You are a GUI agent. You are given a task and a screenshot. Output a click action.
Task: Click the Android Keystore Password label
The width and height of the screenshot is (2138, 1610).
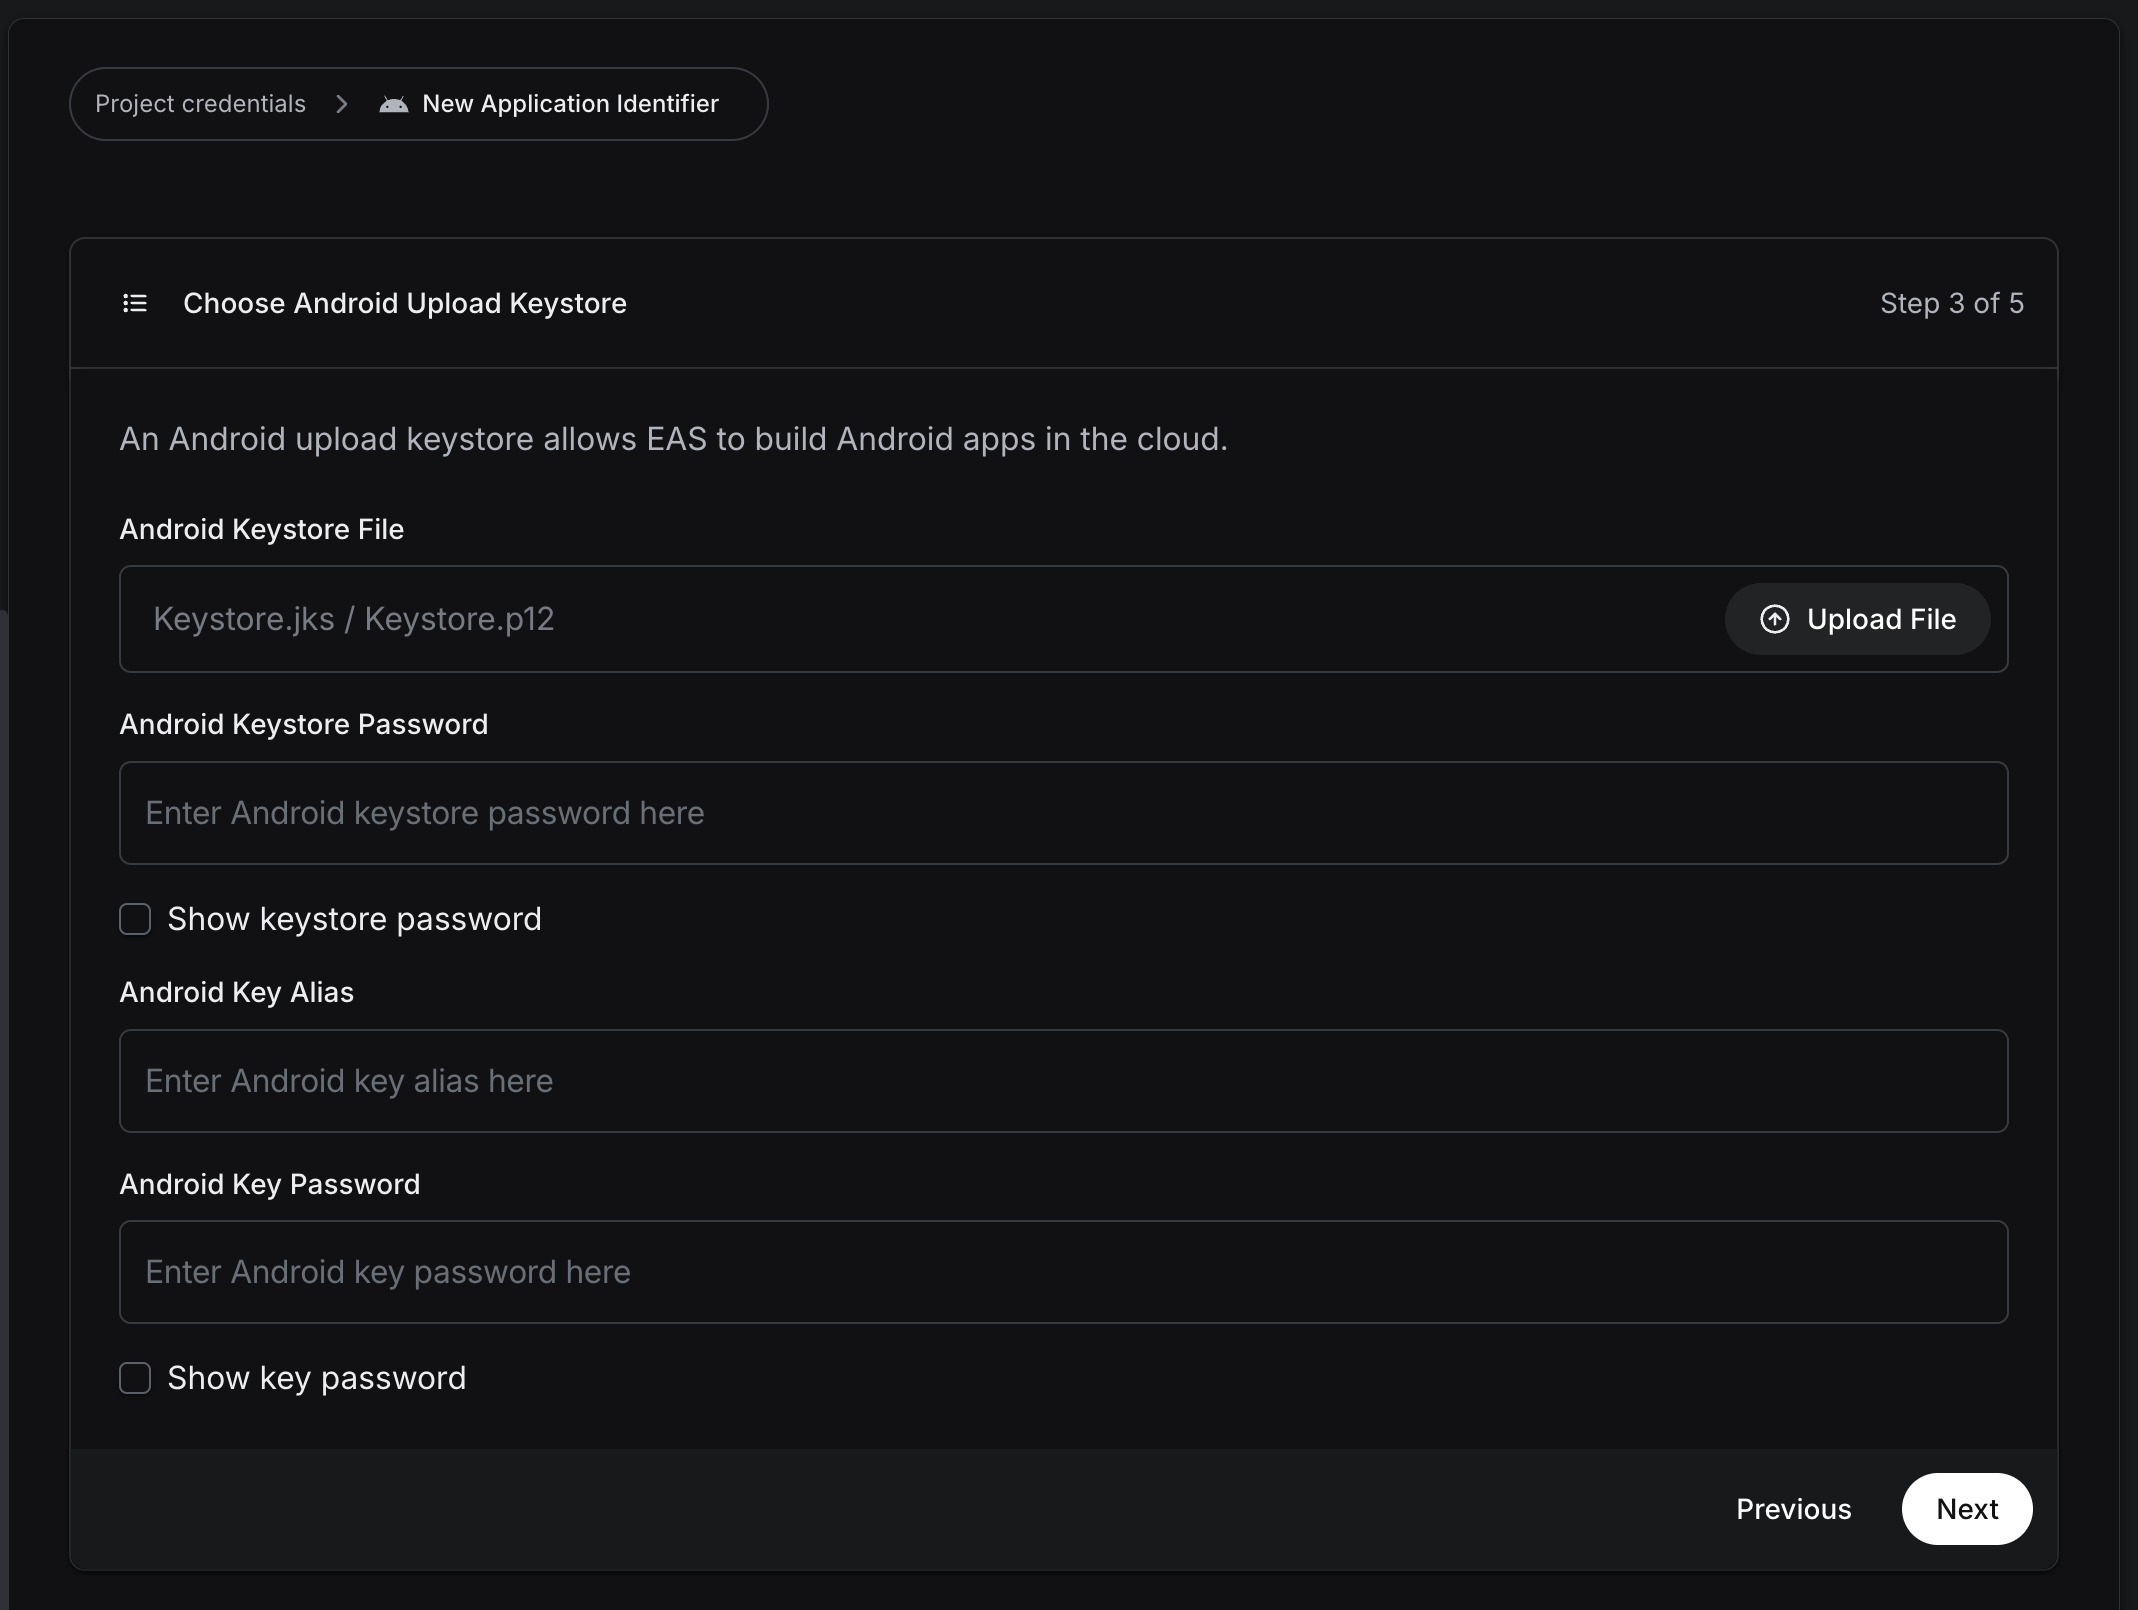(304, 724)
